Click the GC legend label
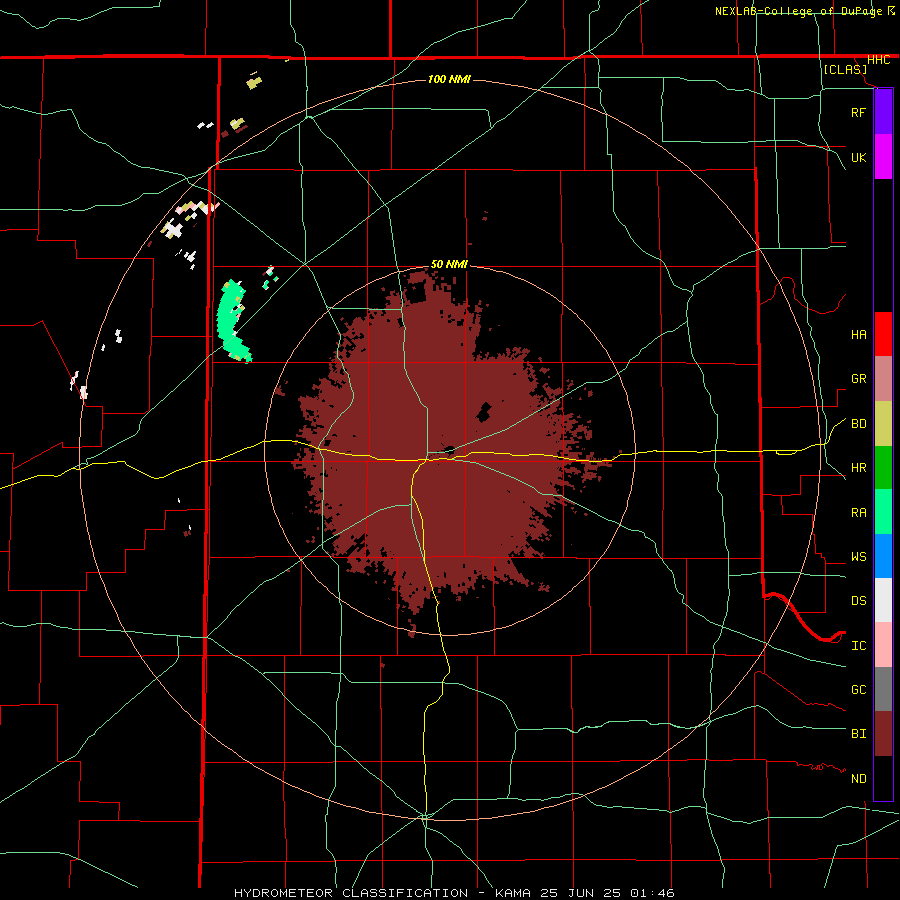The width and height of the screenshot is (900, 900). pos(858,689)
